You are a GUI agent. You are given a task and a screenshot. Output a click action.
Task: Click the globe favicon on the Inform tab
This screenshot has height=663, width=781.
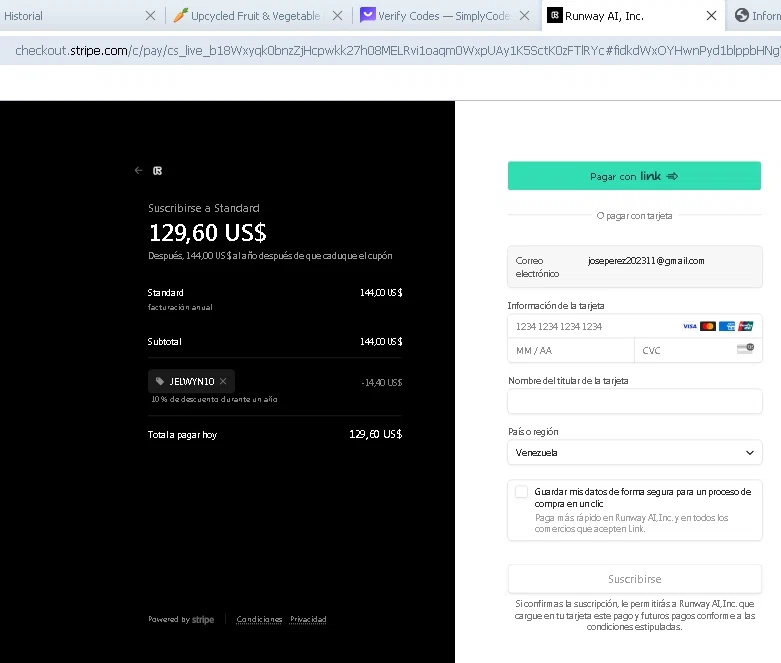click(742, 15)
